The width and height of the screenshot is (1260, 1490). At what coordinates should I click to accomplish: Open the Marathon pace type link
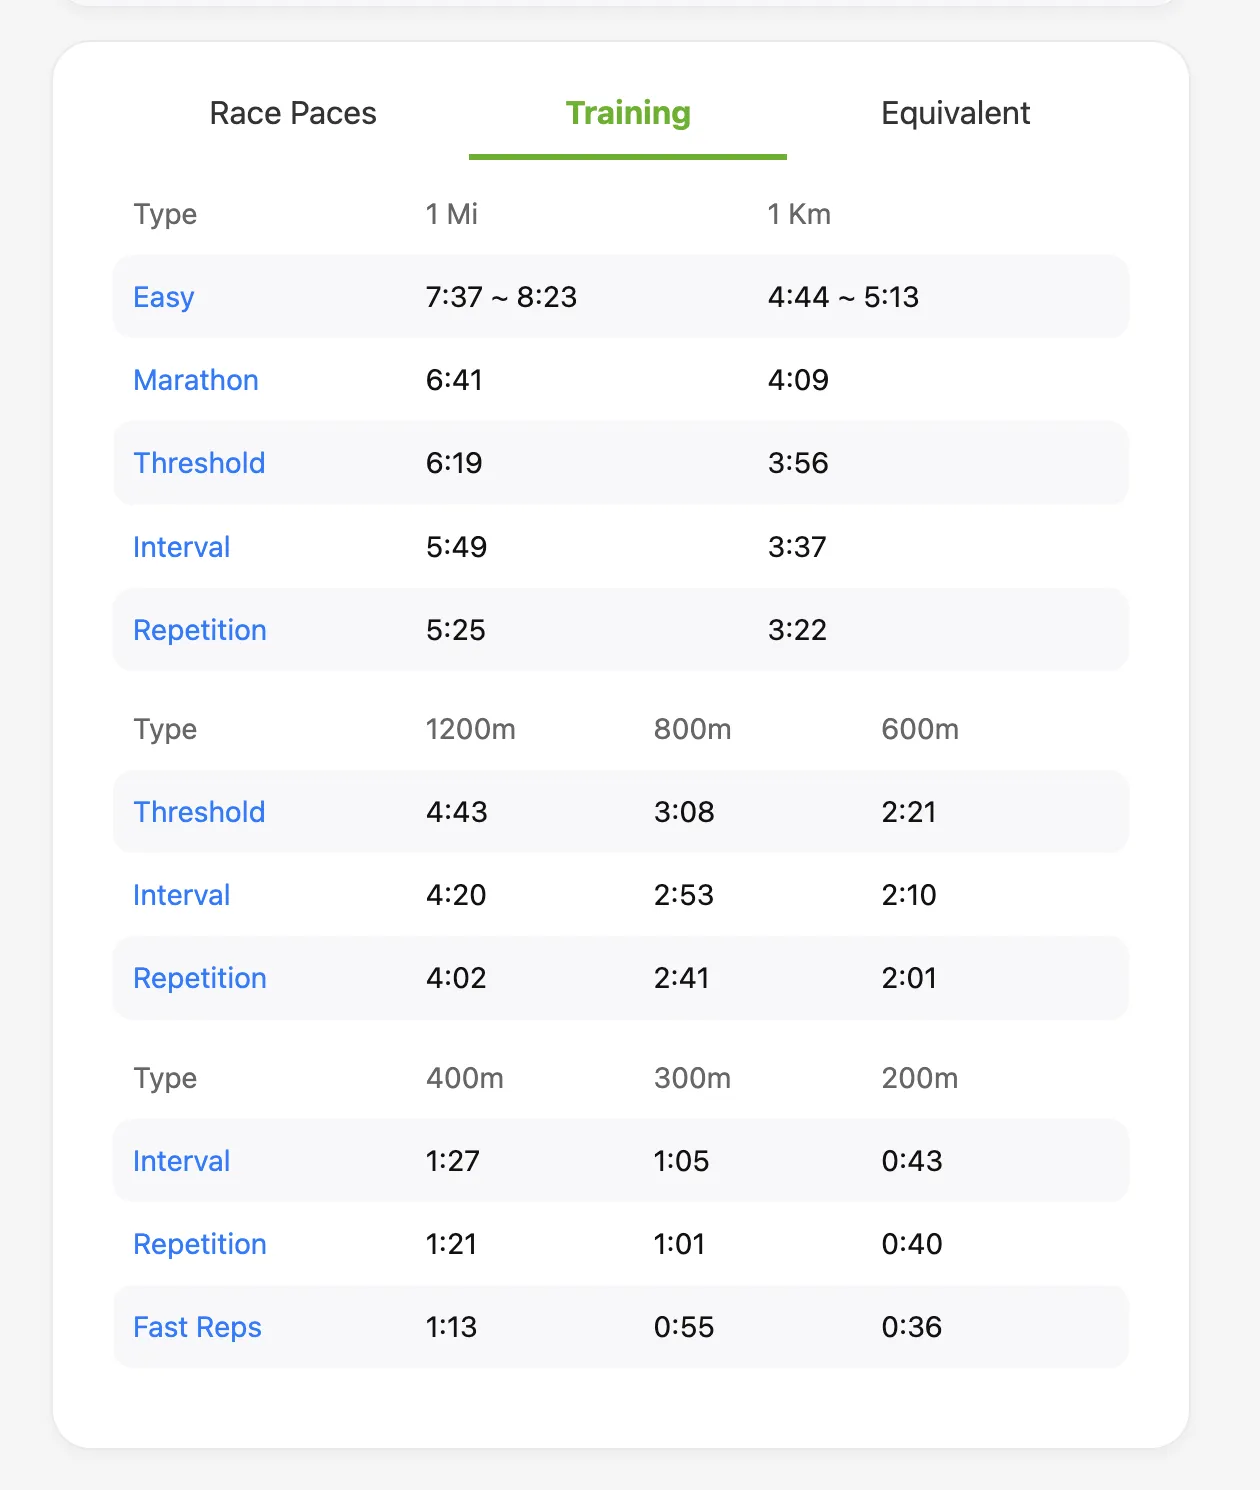tap(196, 380)
